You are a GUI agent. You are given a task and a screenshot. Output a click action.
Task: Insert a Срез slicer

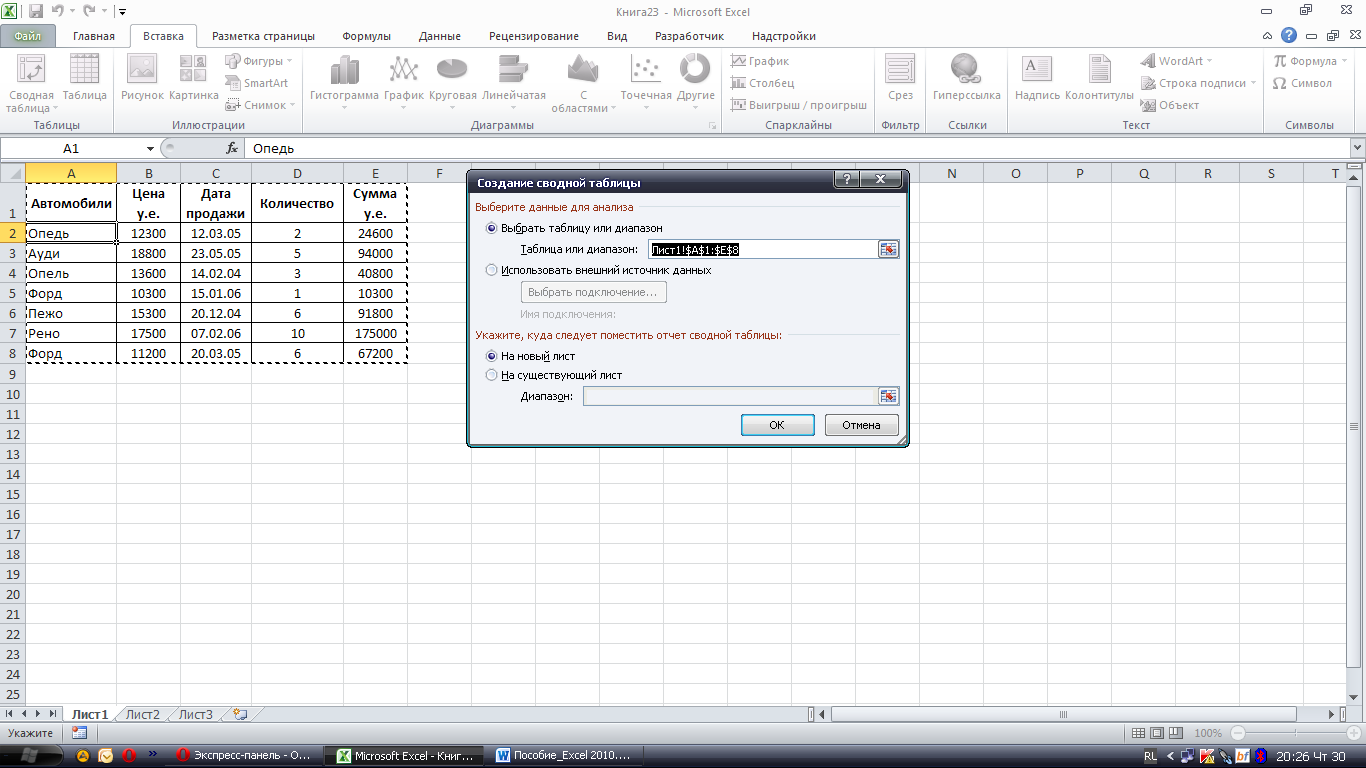pos(900,78)
